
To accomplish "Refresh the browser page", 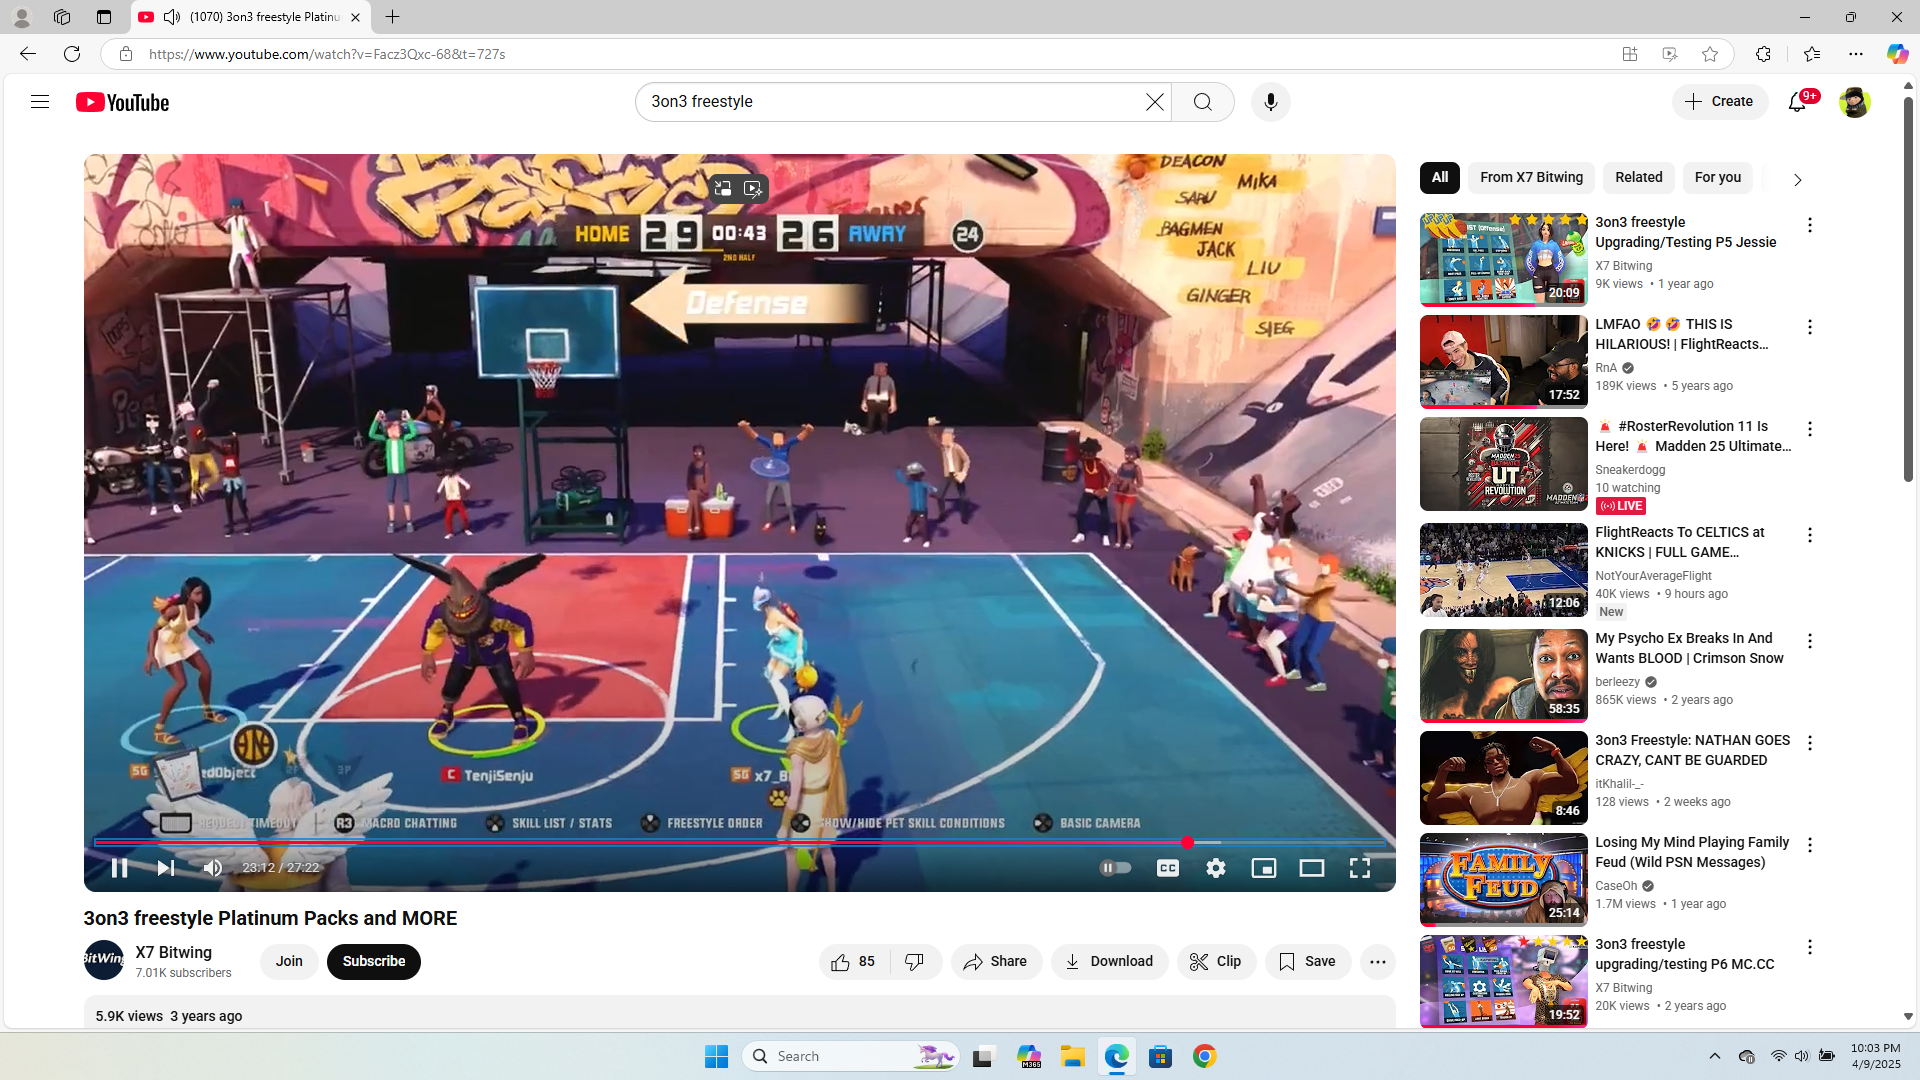I will click(x=72, y=54).
